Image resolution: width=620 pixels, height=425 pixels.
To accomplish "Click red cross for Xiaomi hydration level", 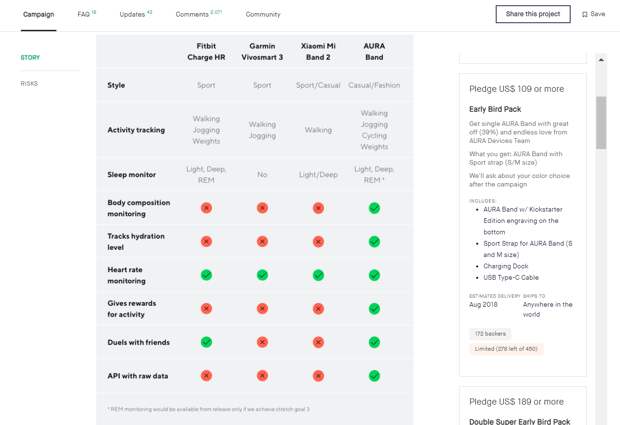I will (318, 242).
